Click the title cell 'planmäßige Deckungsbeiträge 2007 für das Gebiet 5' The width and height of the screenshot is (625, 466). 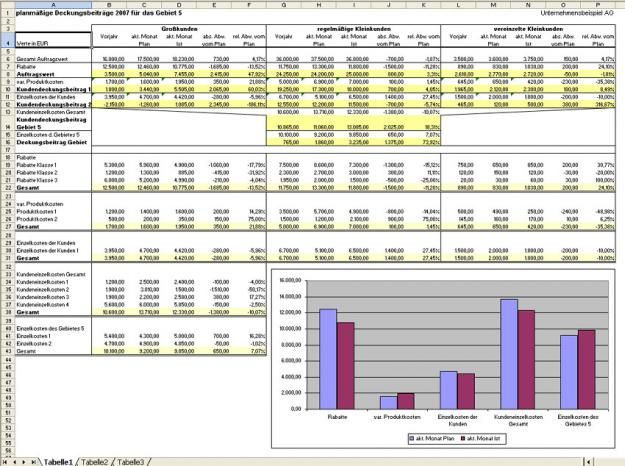pyautogui.click(x=99, y=13)
